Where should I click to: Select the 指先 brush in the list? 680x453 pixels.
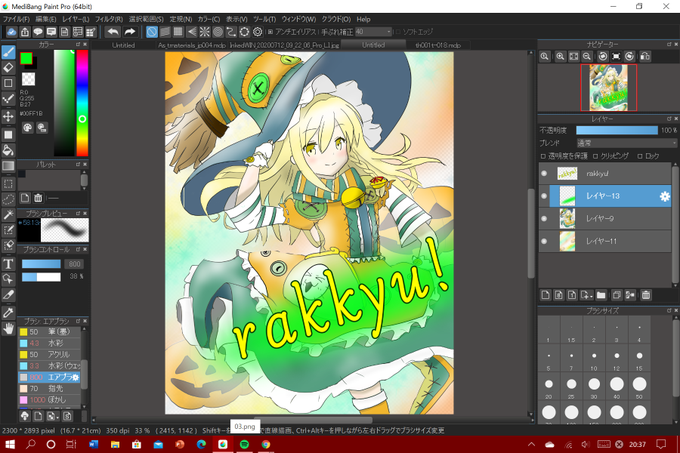tap(49, 388)
